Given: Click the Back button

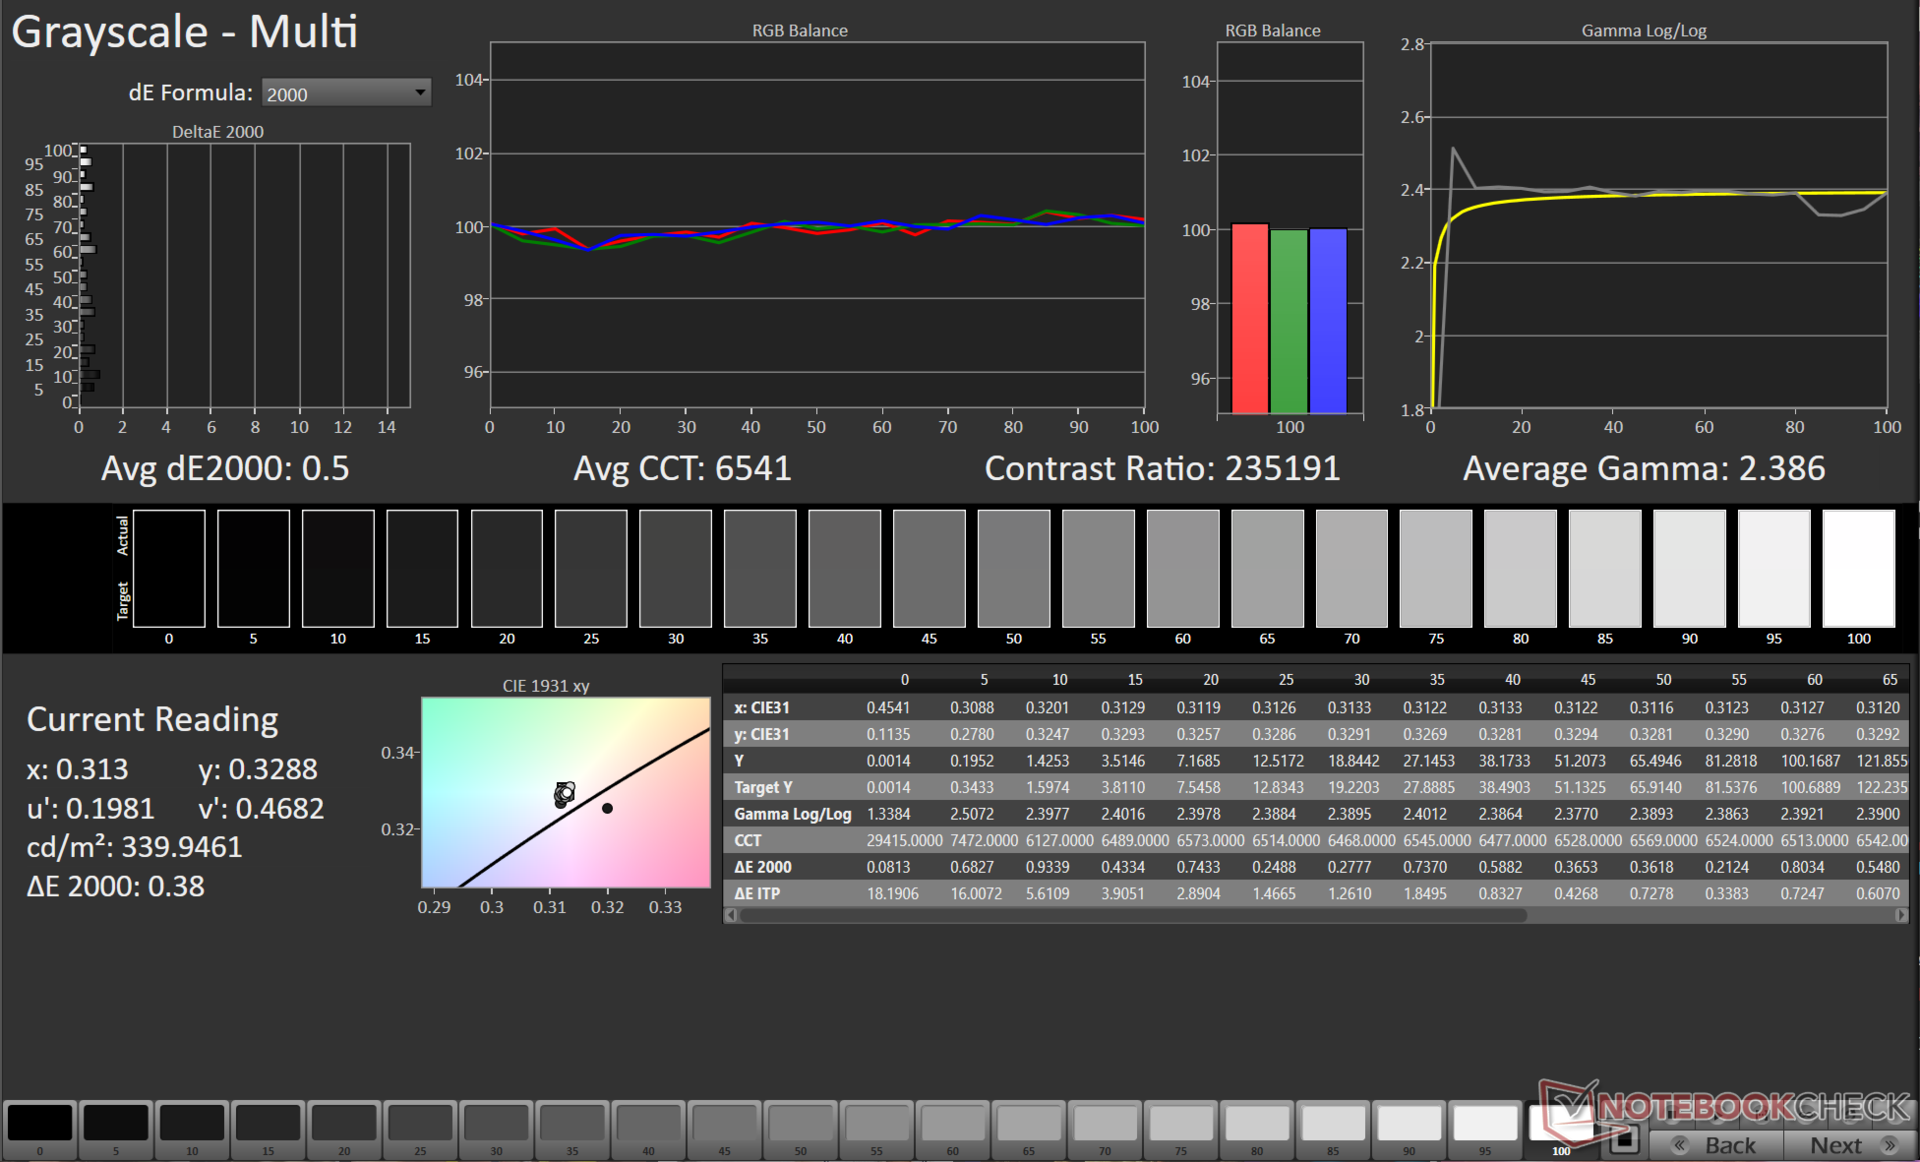Looking at the screenshot, I should (1729, 1145).
